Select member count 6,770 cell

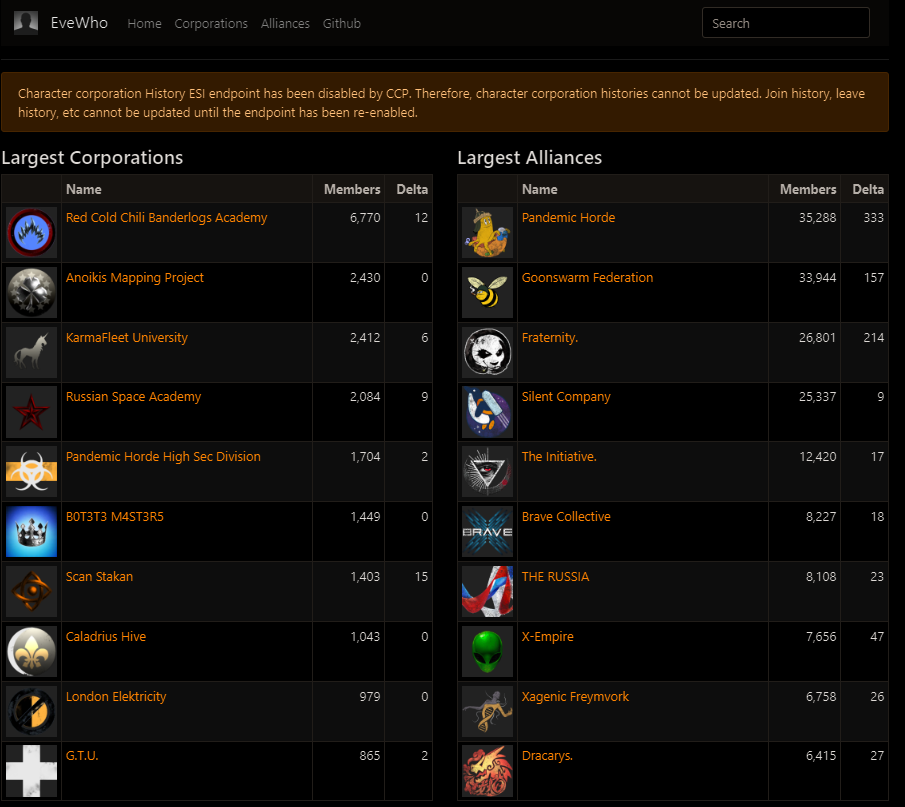[x=365, y=218]
